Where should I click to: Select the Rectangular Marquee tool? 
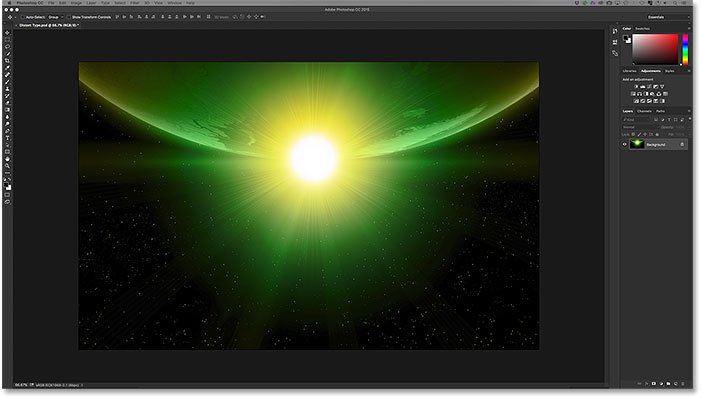pyautogui.click(x=8, y=39)
